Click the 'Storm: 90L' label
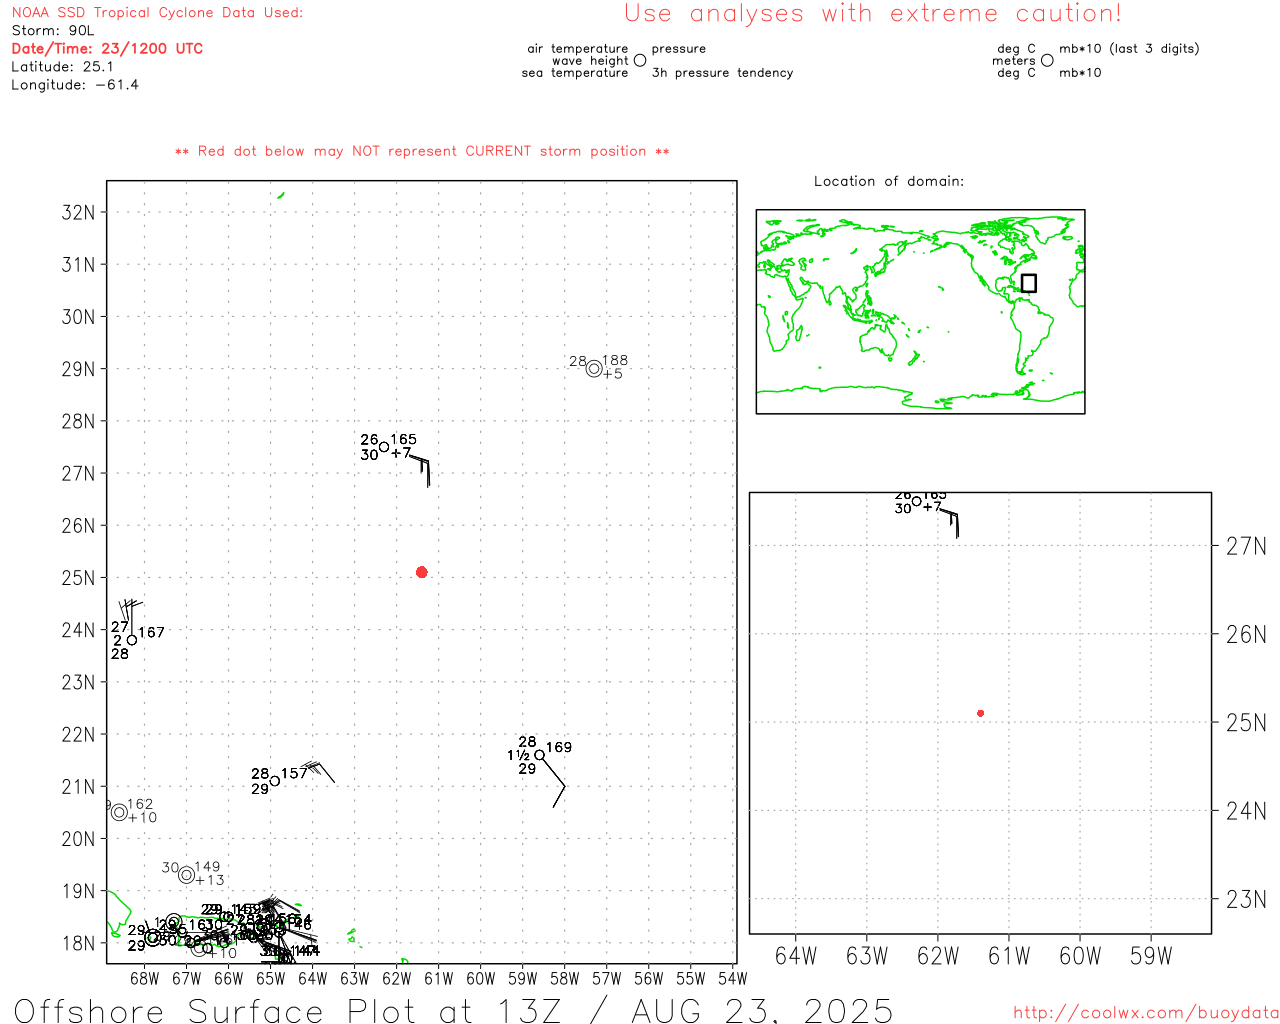1280x1024 pixels. click(x=53, y=31)
